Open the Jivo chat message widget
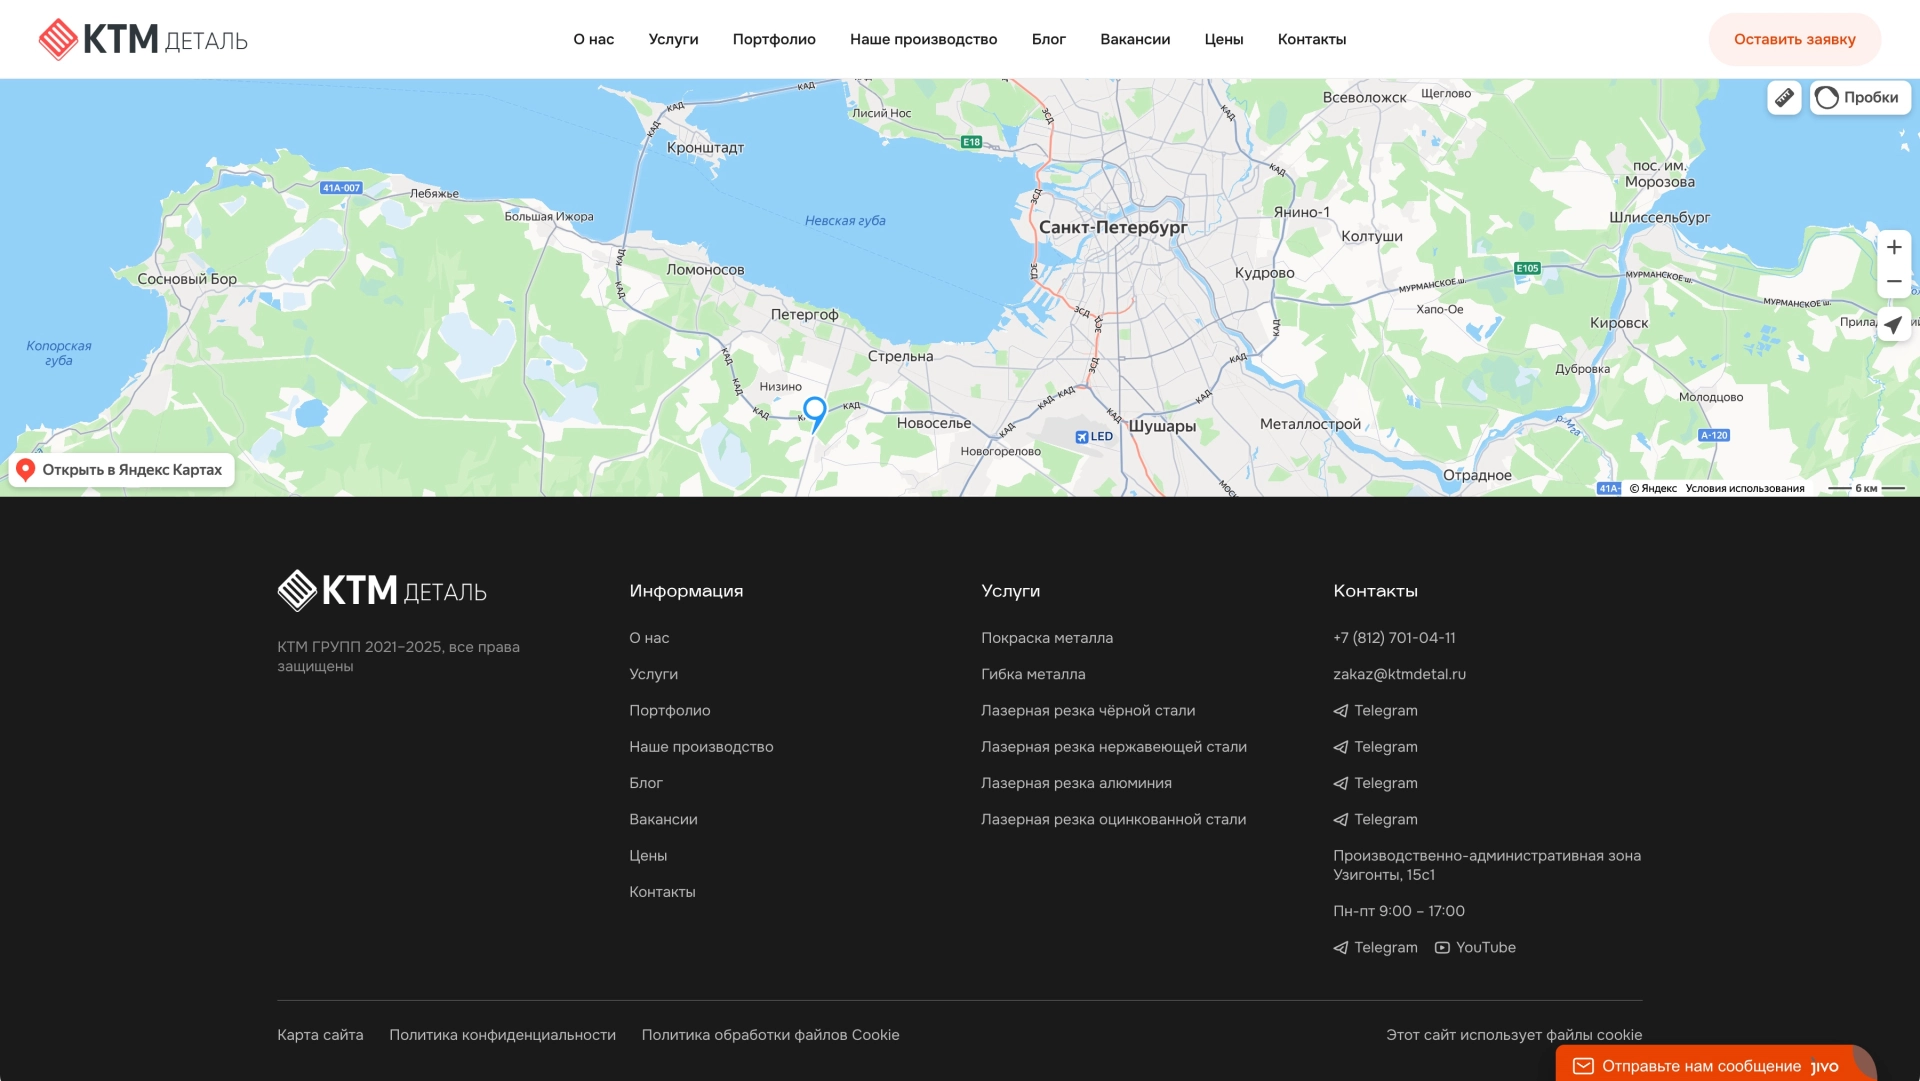The image size is (1920, 1081). [1716, 1064]
